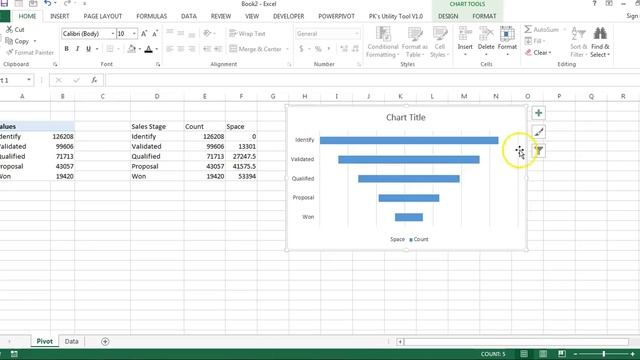Click the zoom in plus button
The height and width of the screenshot is (360, 640).
coord(633,354)
